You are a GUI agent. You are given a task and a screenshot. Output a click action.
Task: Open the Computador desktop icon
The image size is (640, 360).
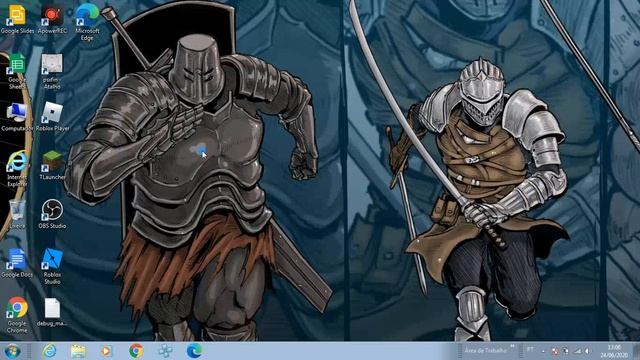(17, 117)
